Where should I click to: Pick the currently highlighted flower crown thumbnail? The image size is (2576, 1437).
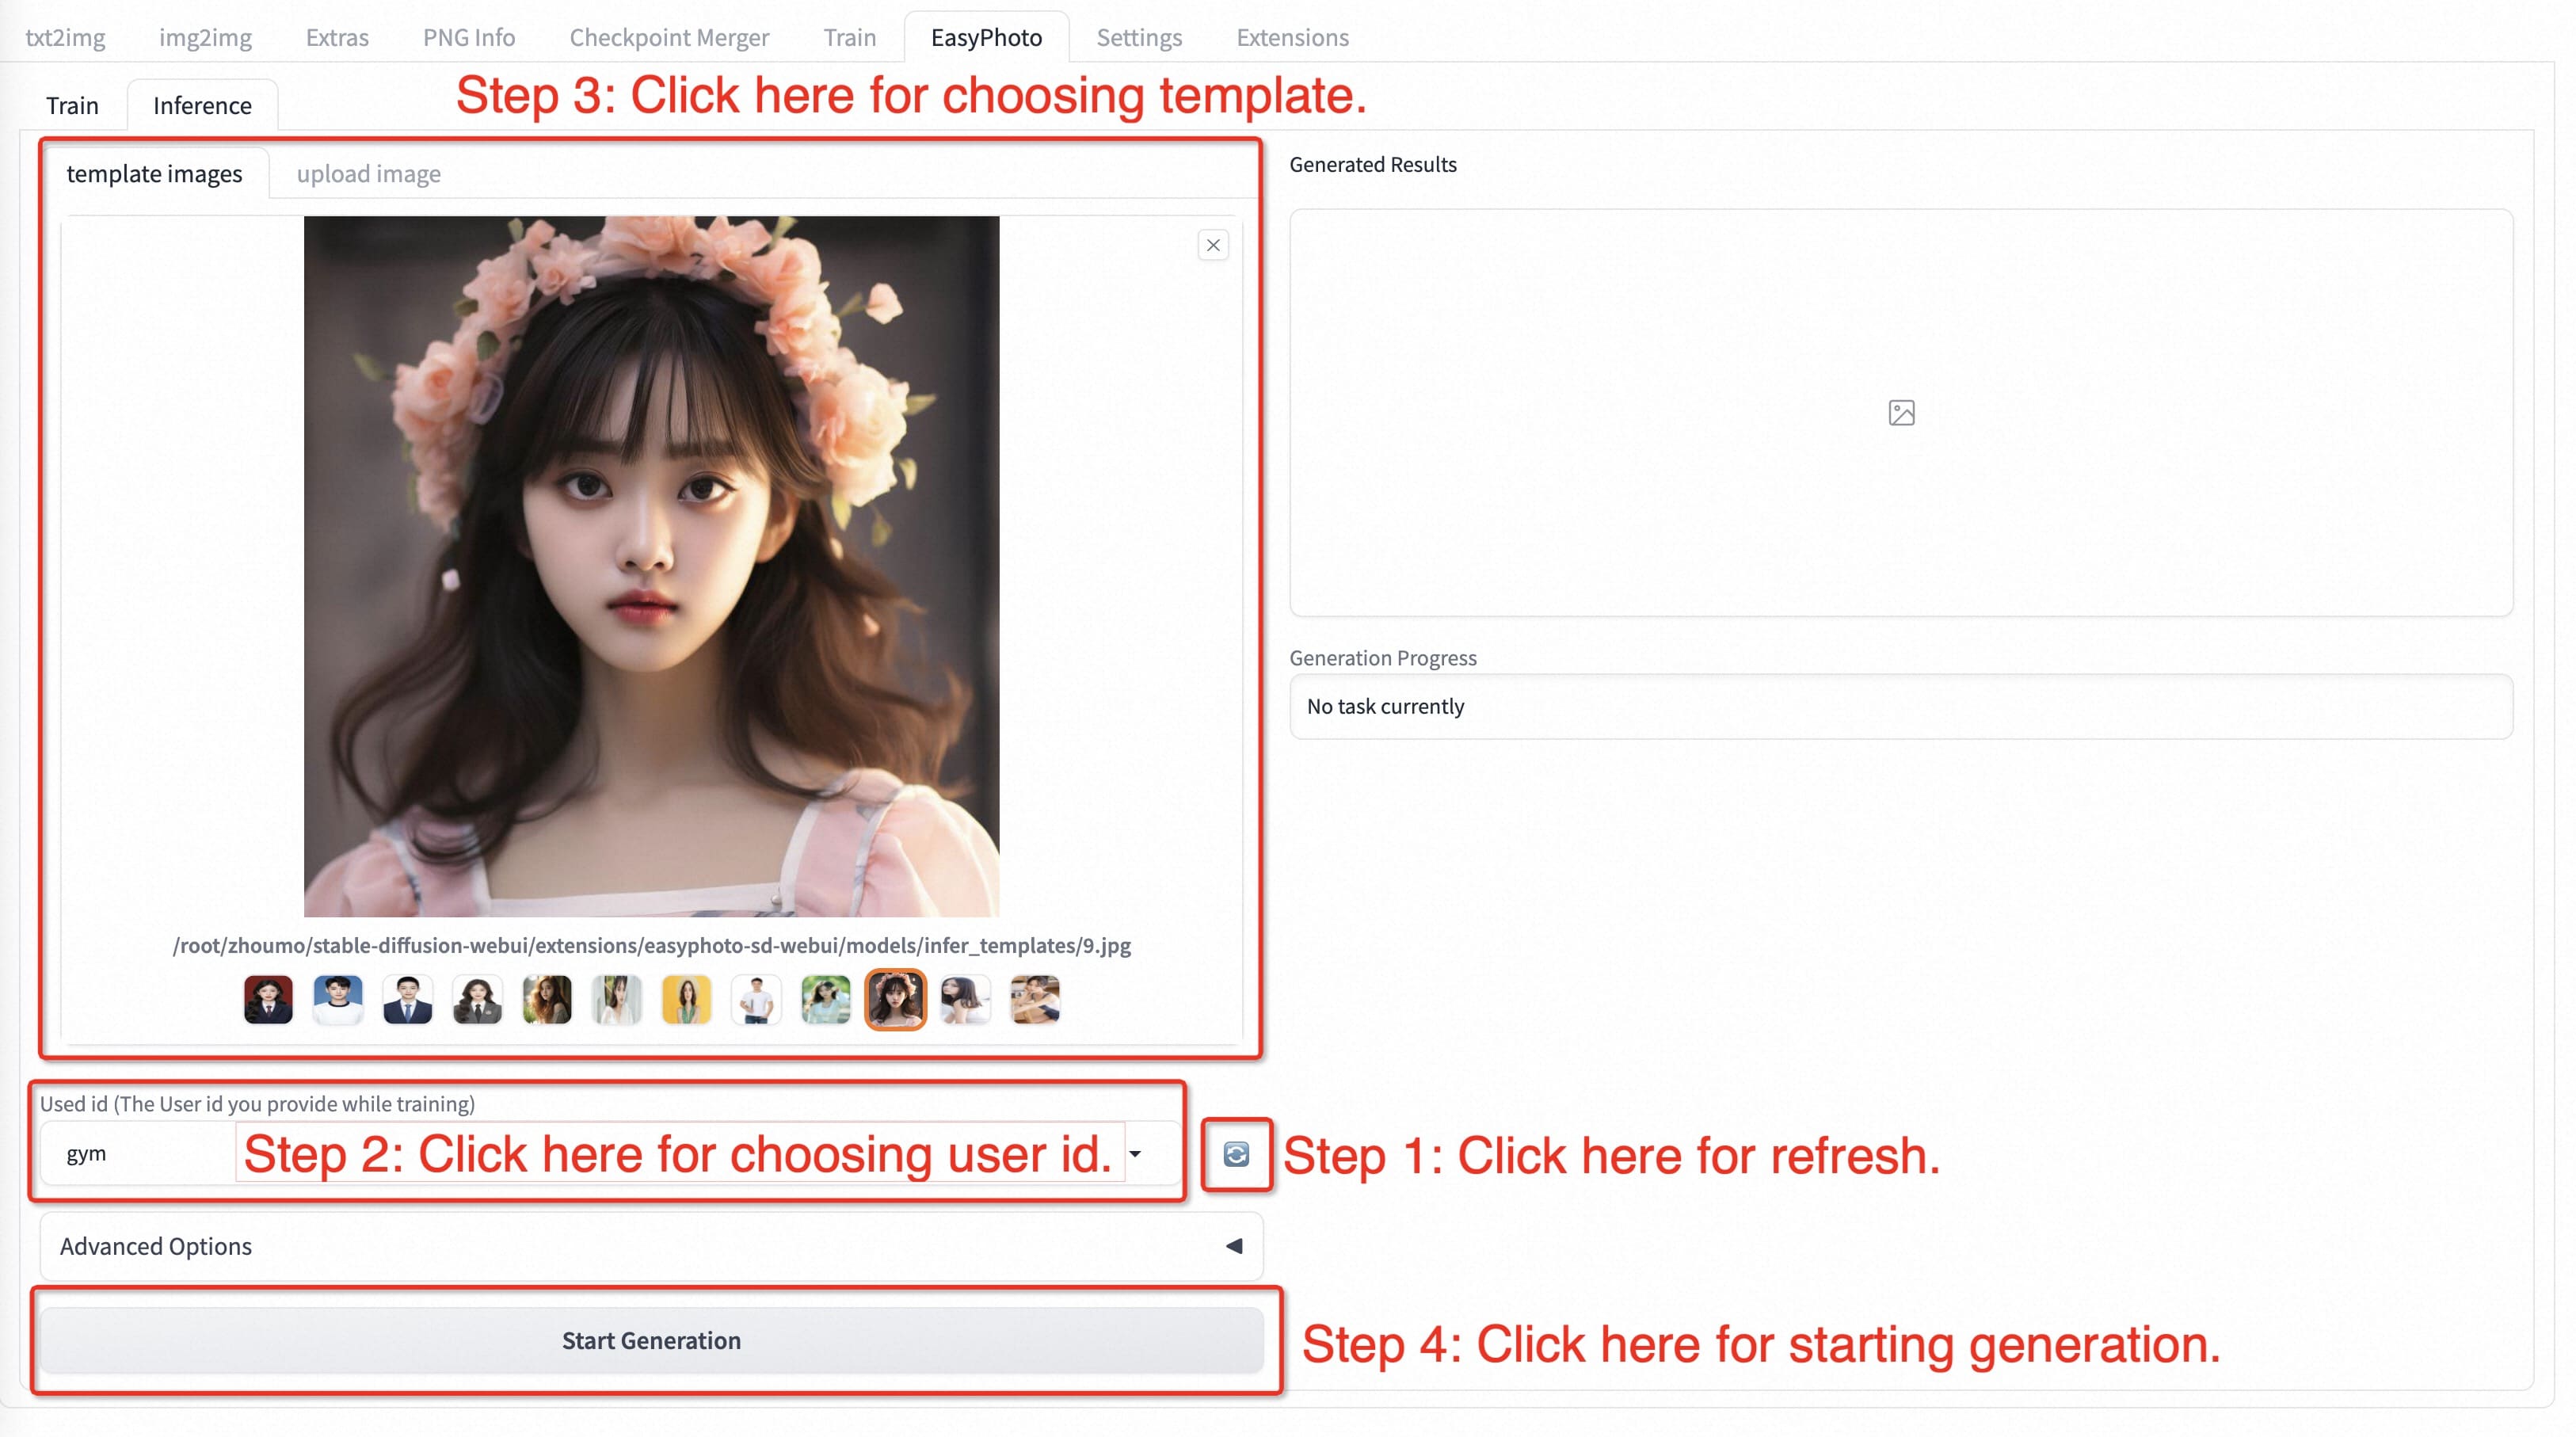click(895, 999)
